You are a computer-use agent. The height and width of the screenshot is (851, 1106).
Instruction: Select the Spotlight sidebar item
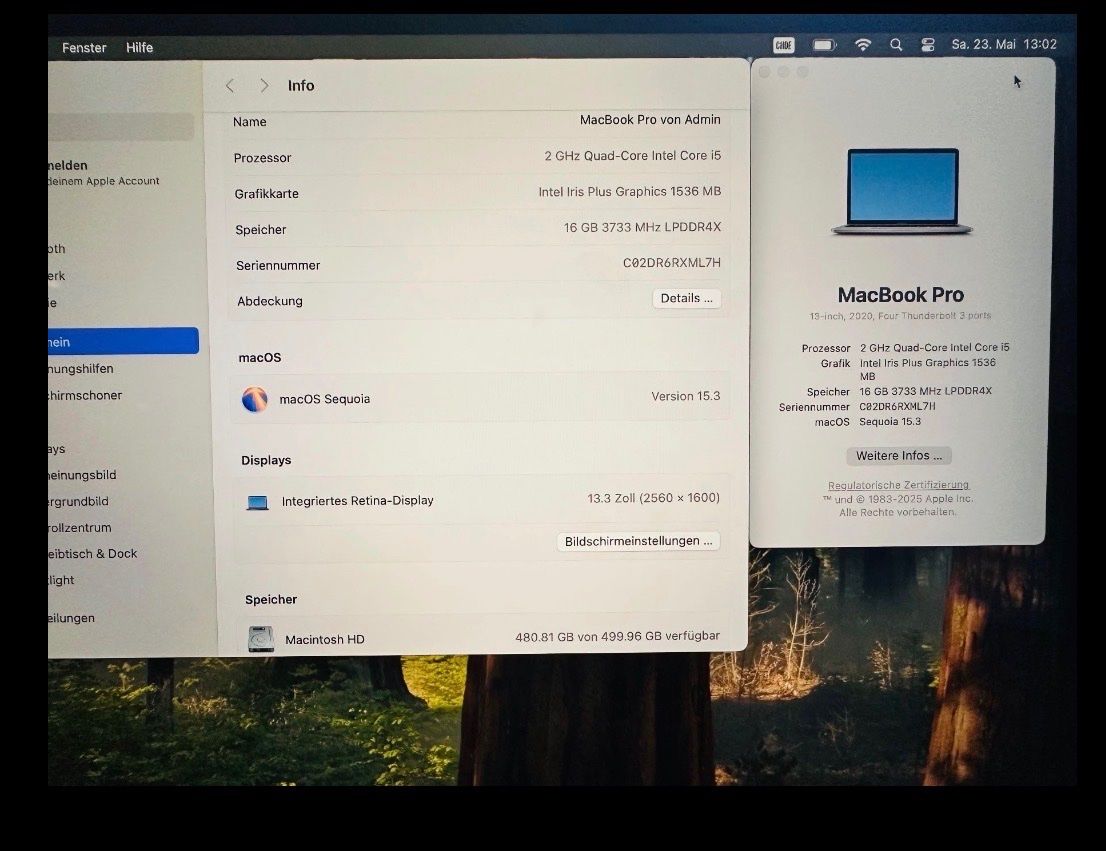(61, 579)
